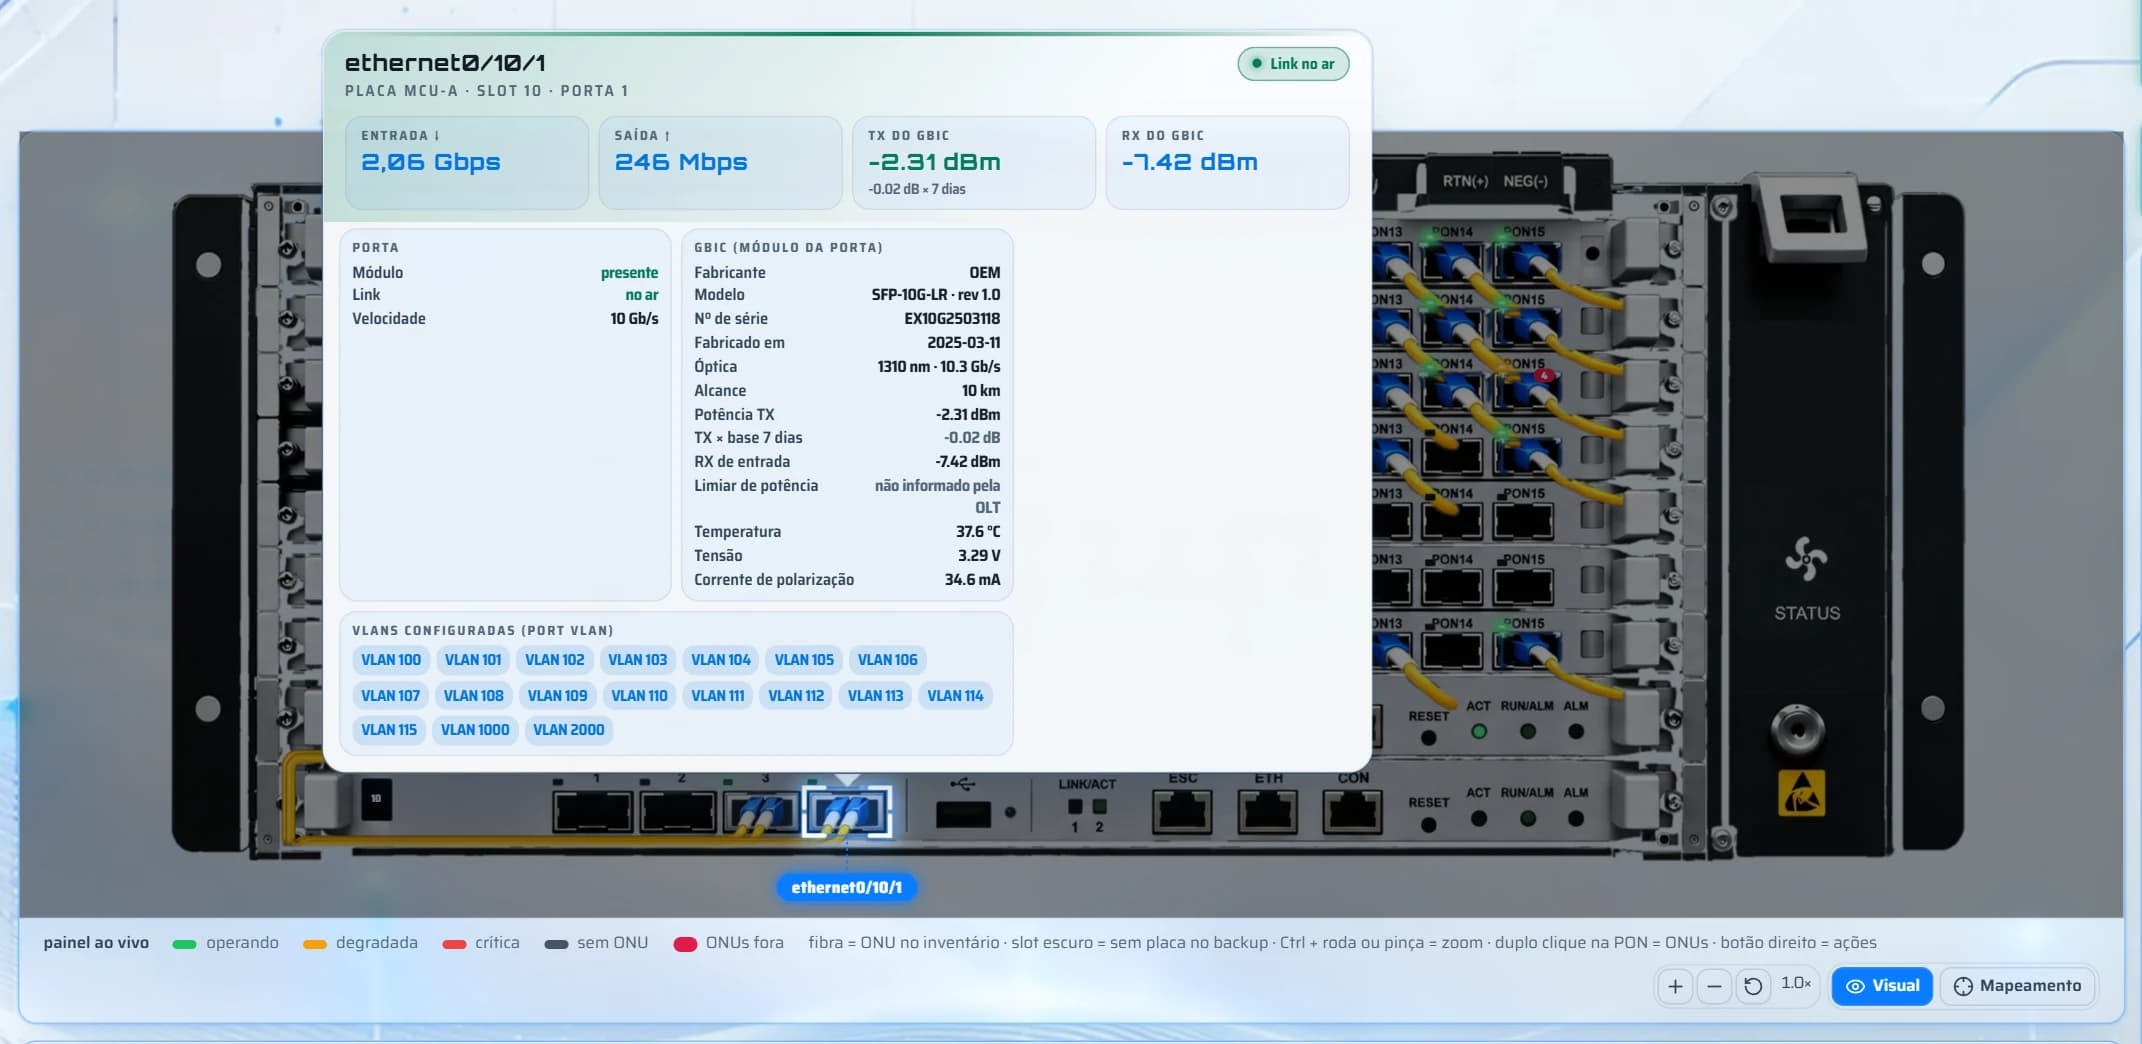This screenshot has height=1044, width=2142.
Task: Select the VLAN 109 chip
Action: pyautogui.click(x=558, y=696)
